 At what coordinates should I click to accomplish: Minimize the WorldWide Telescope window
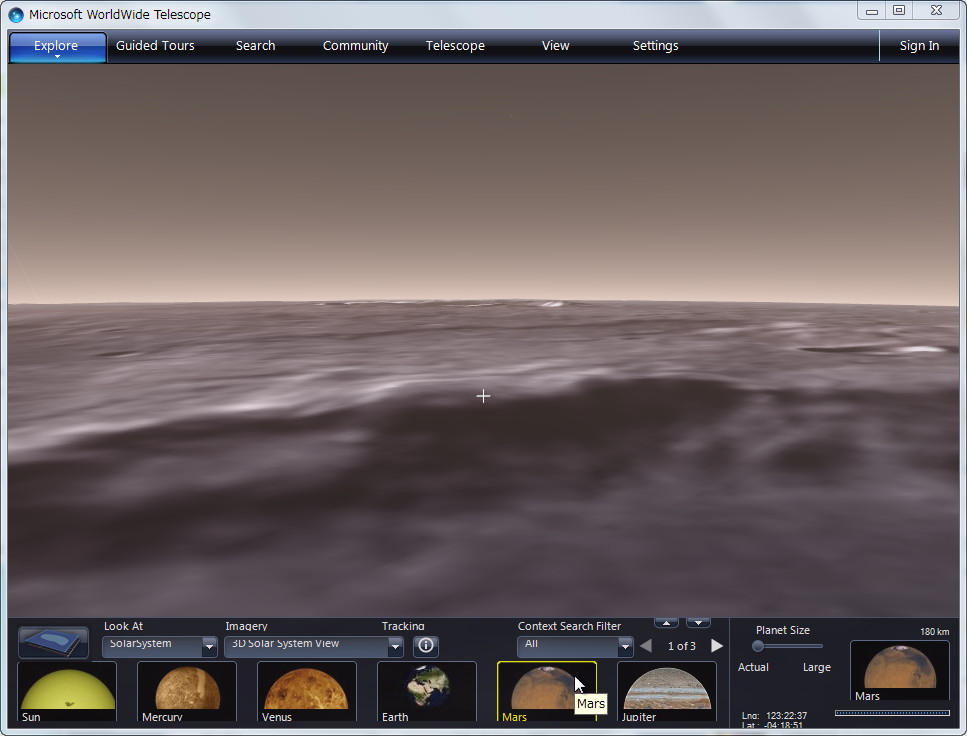click(x=871, y=10)
